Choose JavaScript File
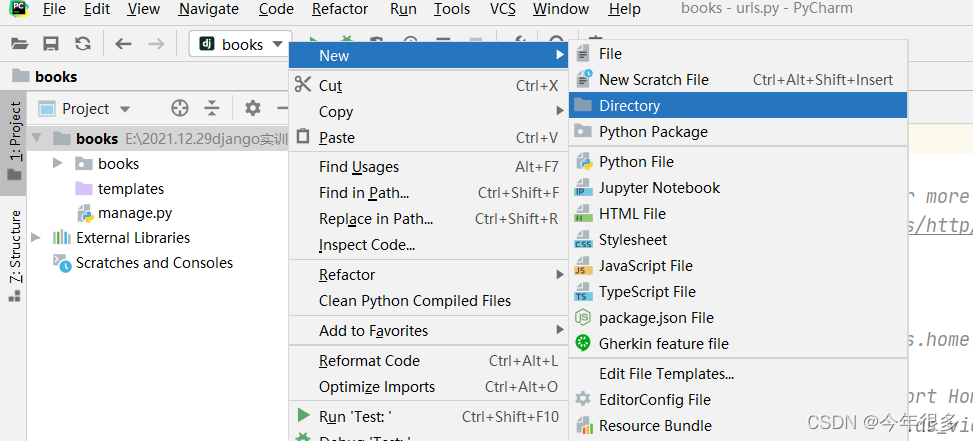This screenshot has height=441, width=973. click(x=738, y=266)
